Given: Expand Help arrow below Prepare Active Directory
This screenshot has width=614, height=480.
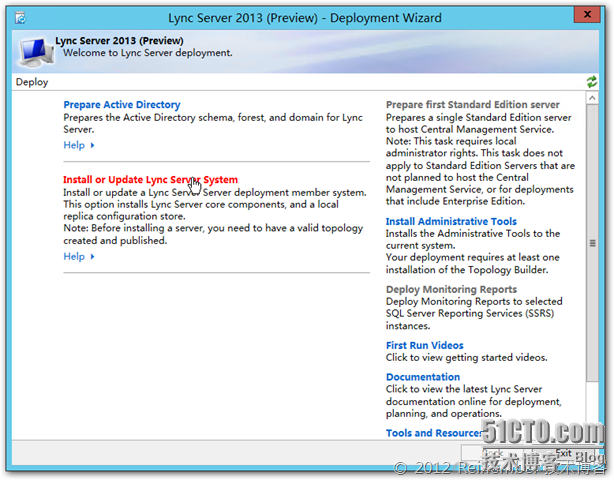Looking at the screenshot, I should [x=92, y=145].
